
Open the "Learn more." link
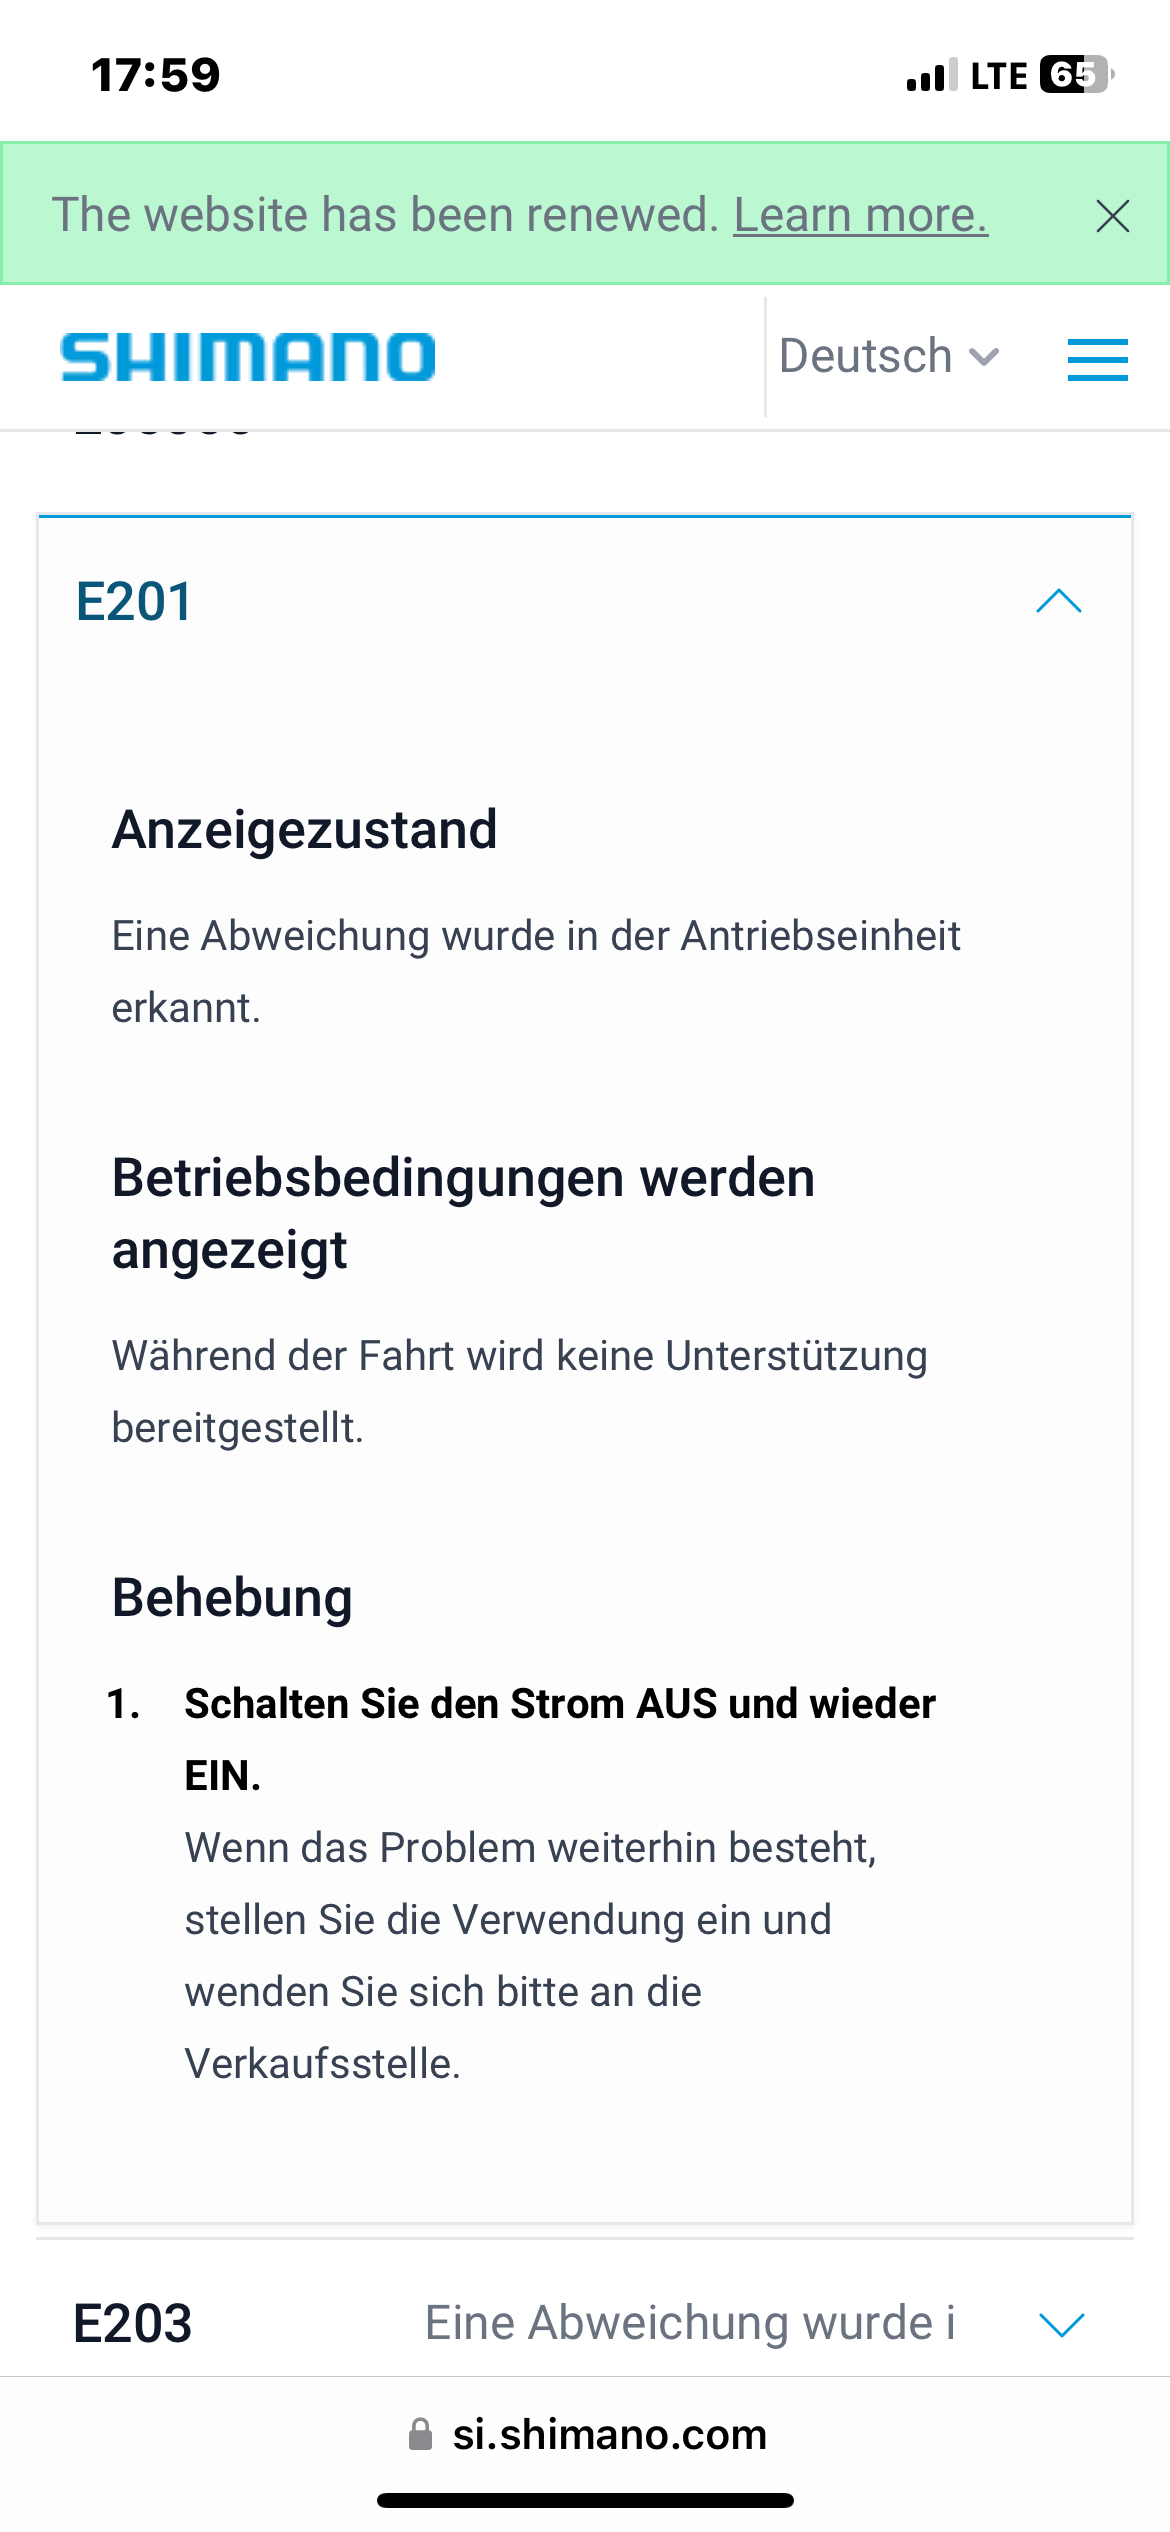click(x=860, y=216)
